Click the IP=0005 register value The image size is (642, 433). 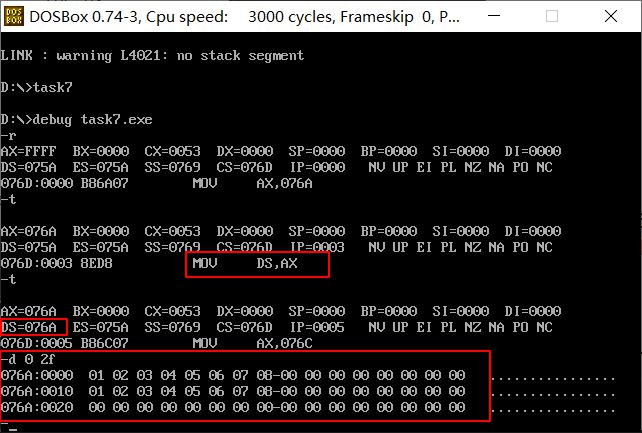(317, 327)
